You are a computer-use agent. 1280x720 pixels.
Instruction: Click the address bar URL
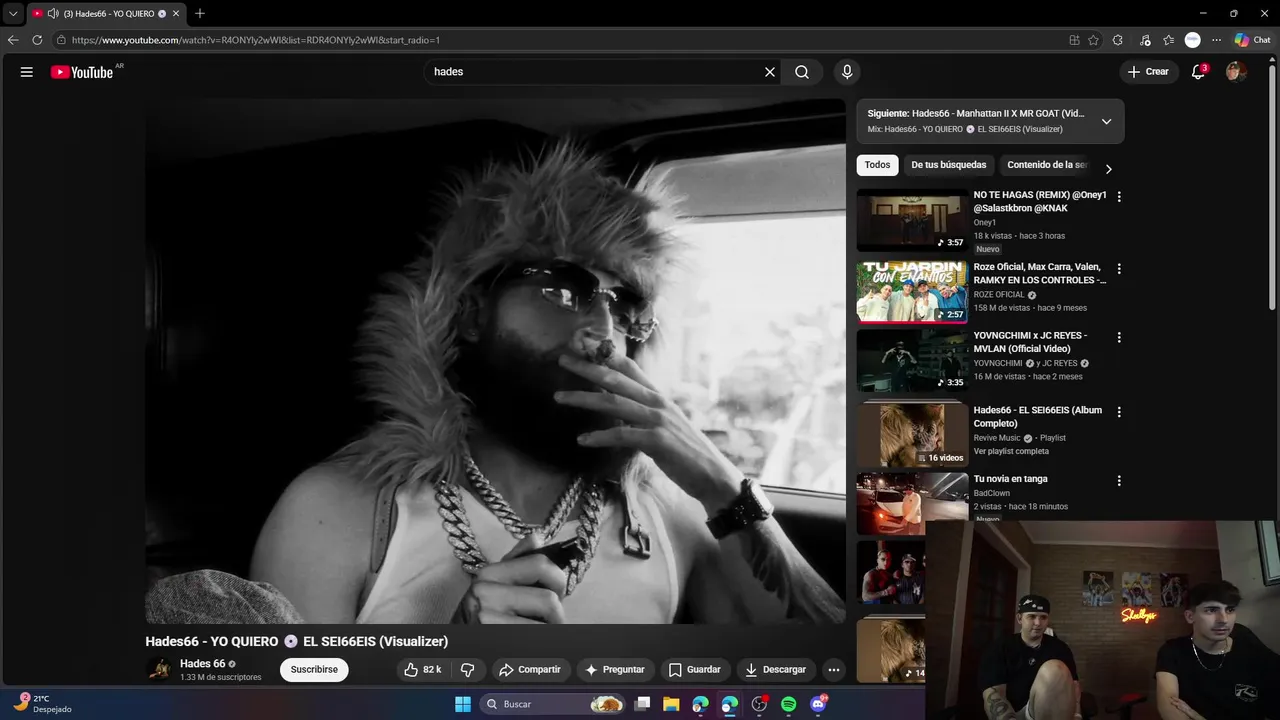click(256, 40)
